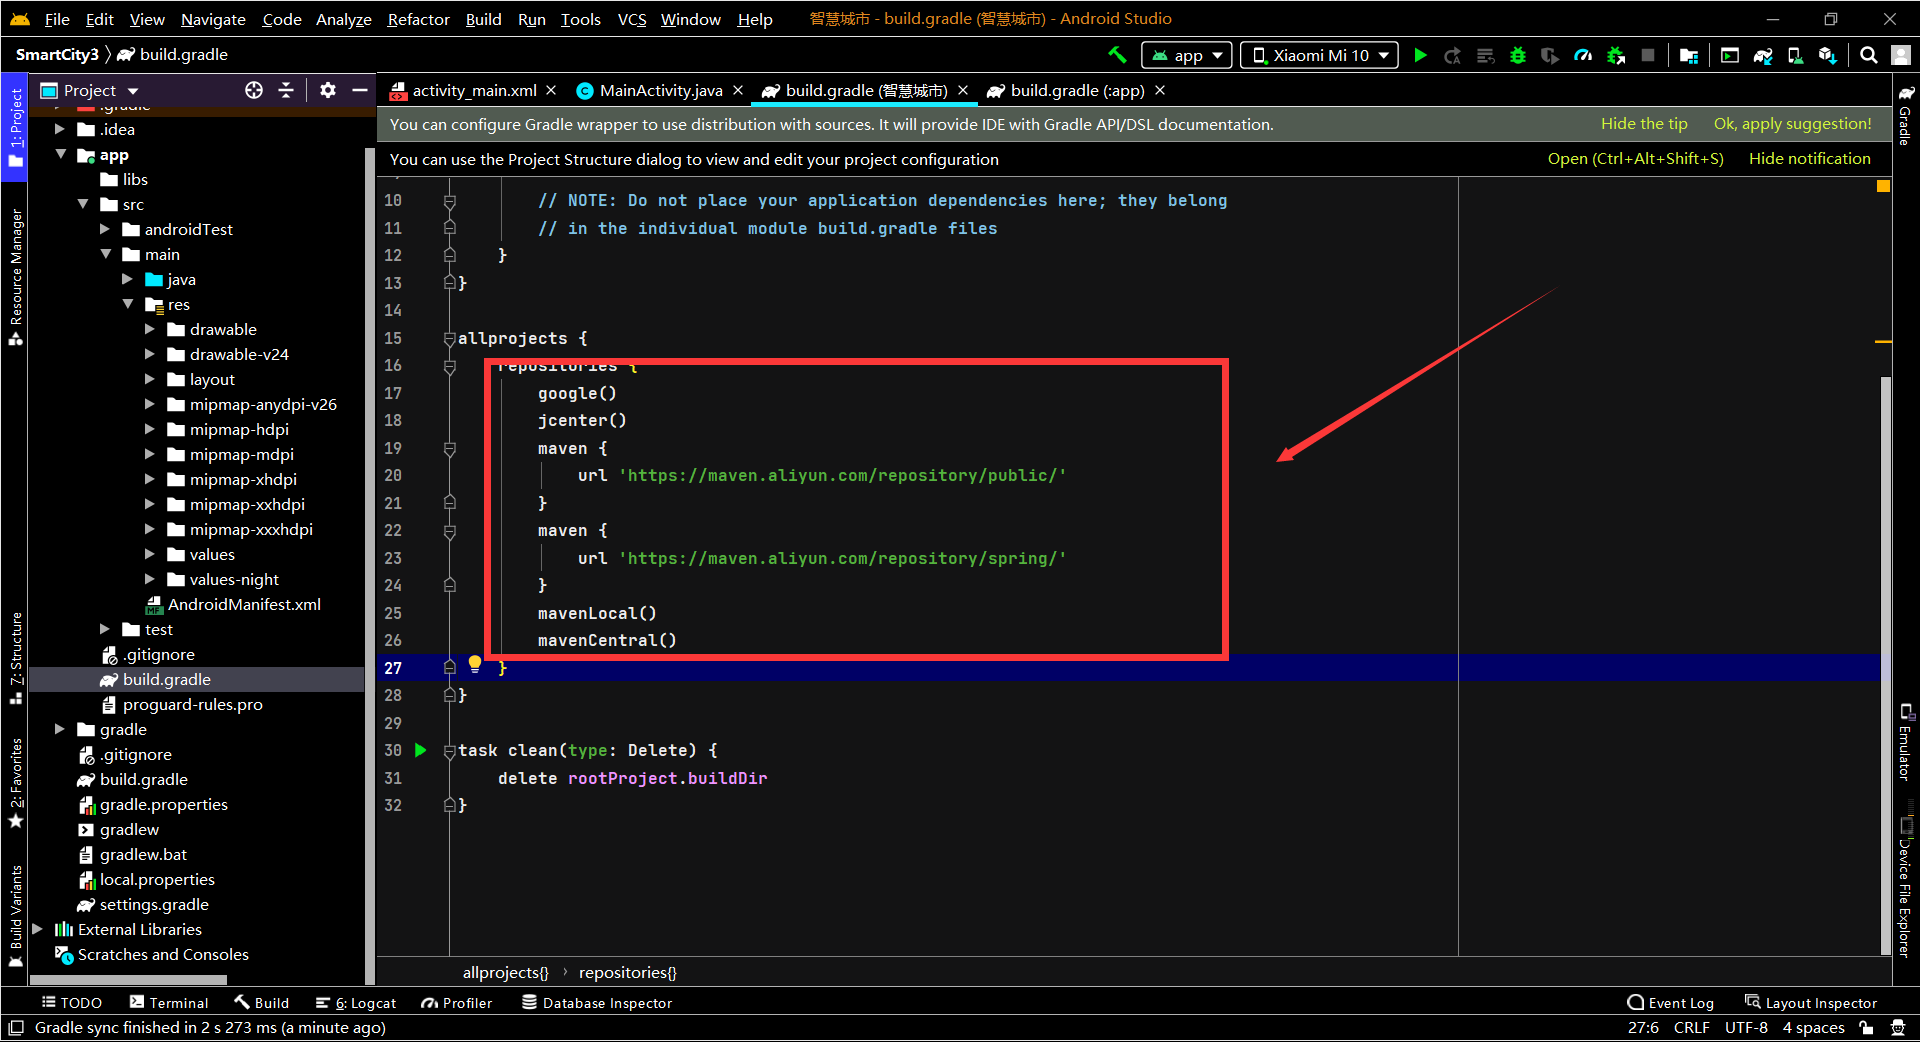Expand the layout folder
Viewport: 1920px width, 1042px height.
[149, 379]
